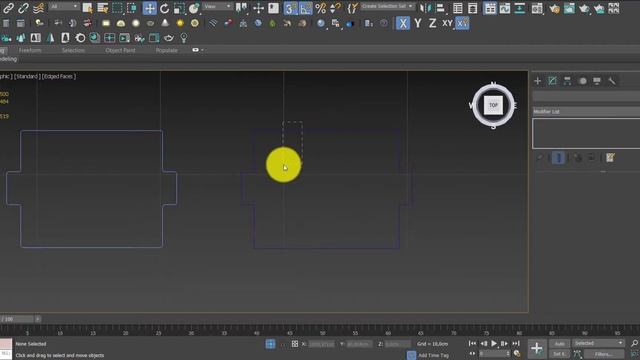Image resolution: width=640 pixels, height=360 pixels.
Task: Open Schematic View
Action: click(x=520, y=8)
